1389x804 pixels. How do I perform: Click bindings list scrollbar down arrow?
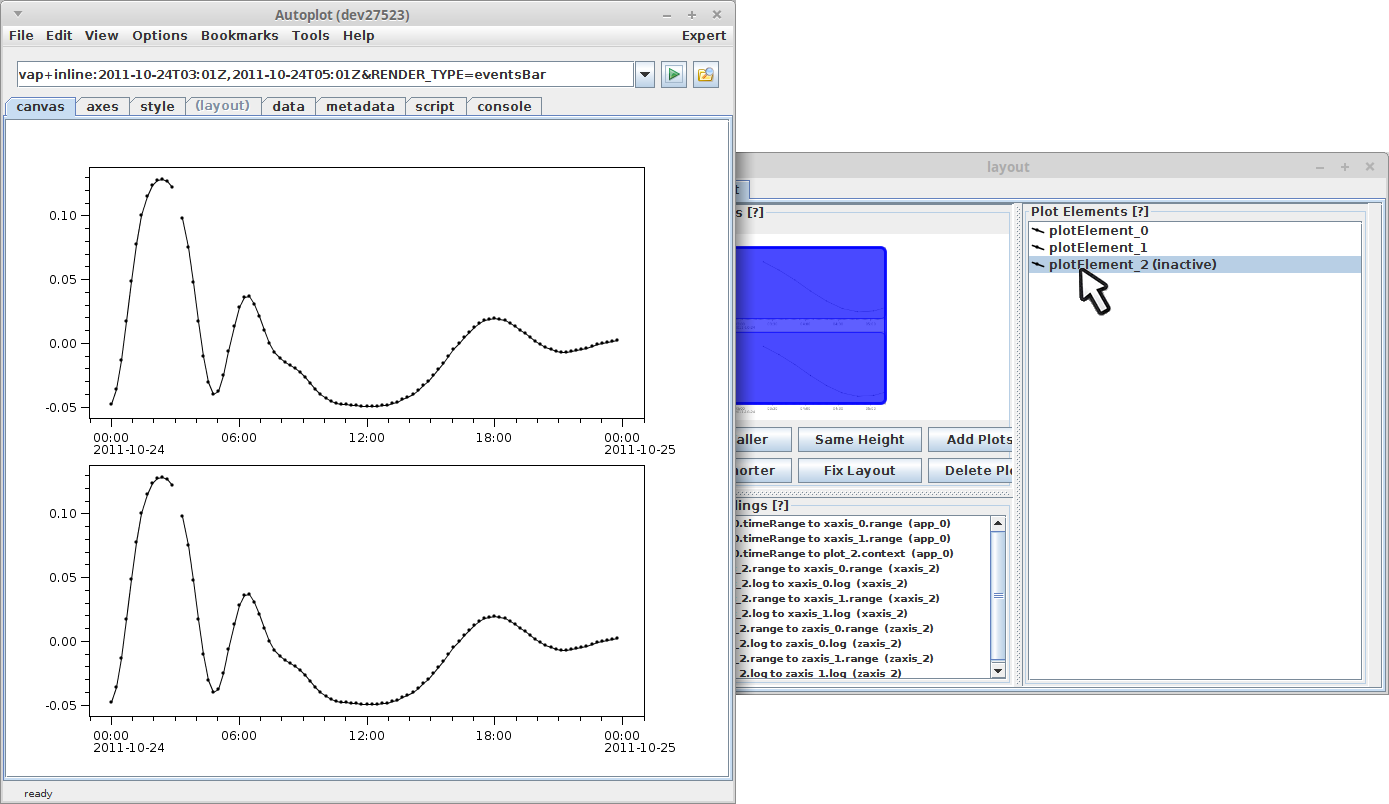[x=997, y=669]
